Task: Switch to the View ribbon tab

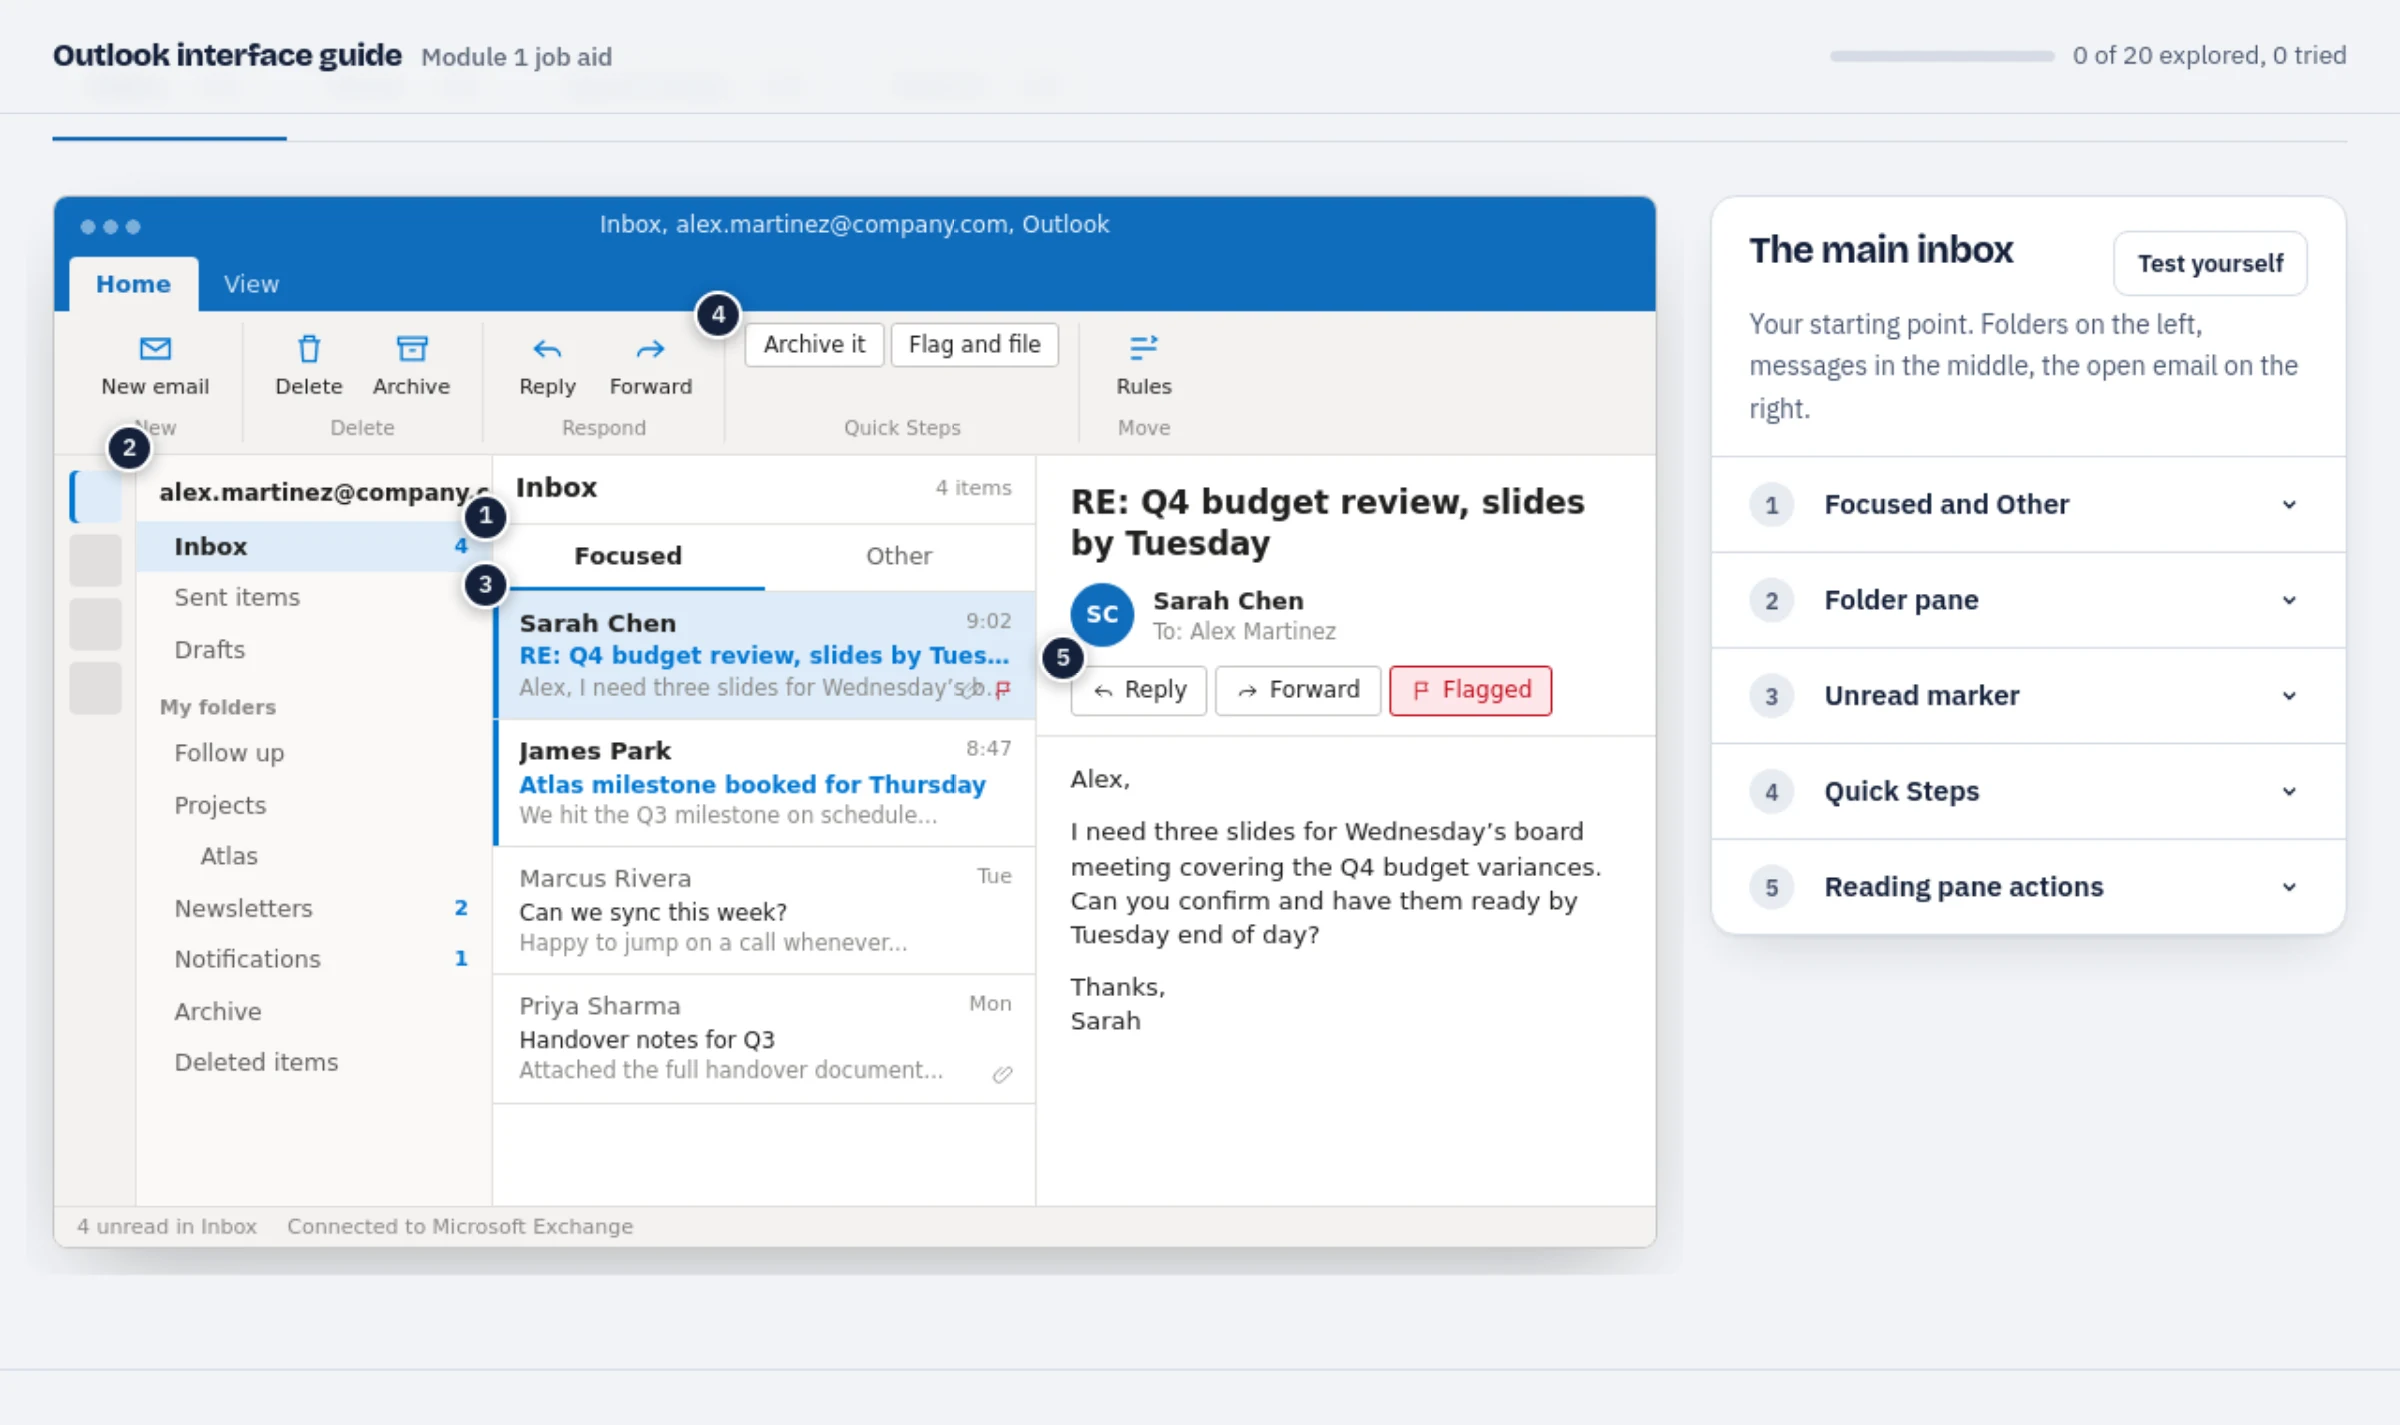Action: 251,284
